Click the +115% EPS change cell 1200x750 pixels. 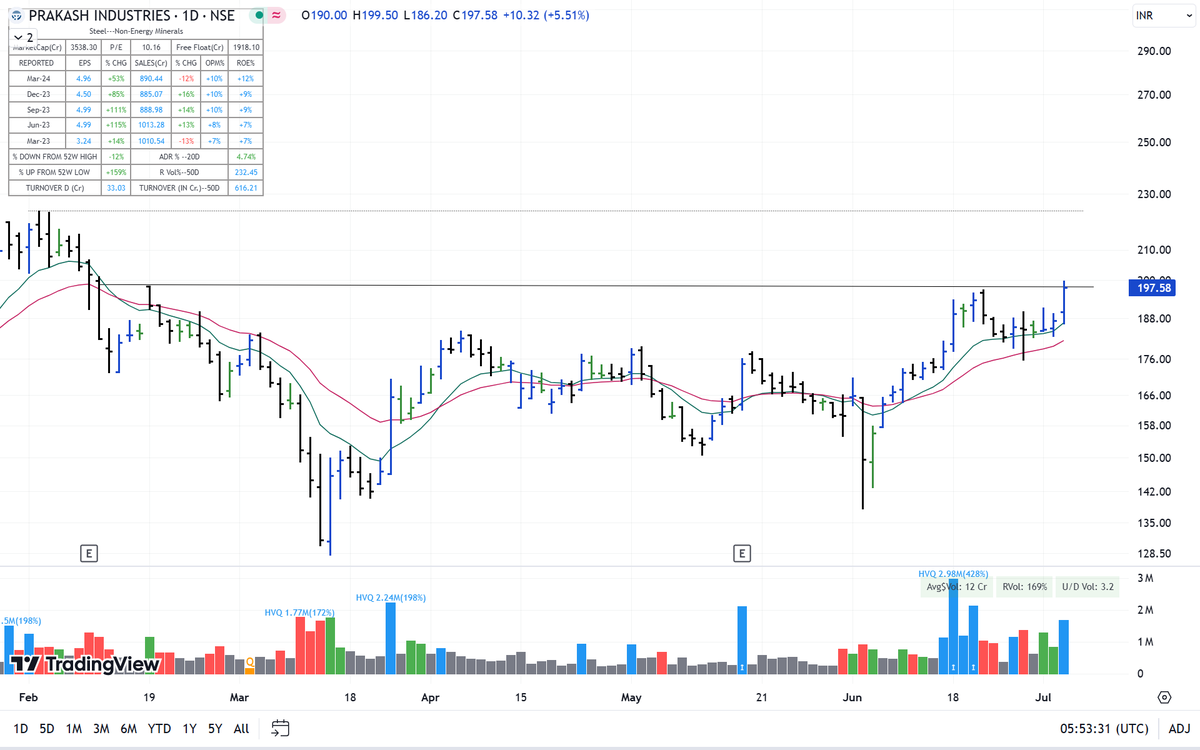click(115, 125)
